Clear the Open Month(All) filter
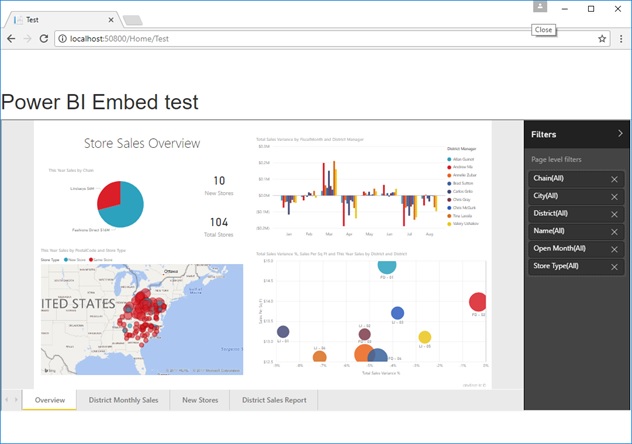This screenshot has height=444, width=632. coord(614,249)
